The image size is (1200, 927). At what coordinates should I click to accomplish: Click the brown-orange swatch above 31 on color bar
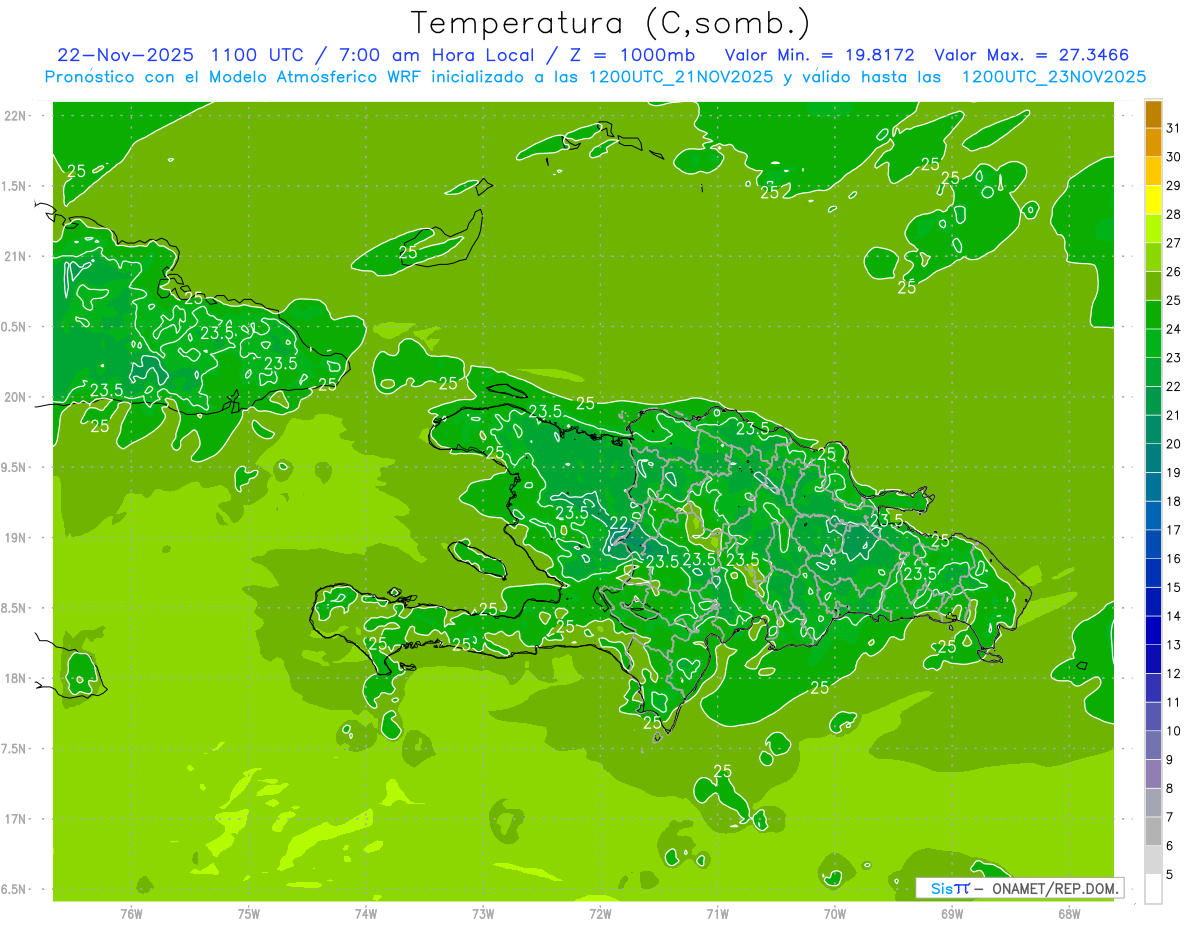[x=1153, y=114]
